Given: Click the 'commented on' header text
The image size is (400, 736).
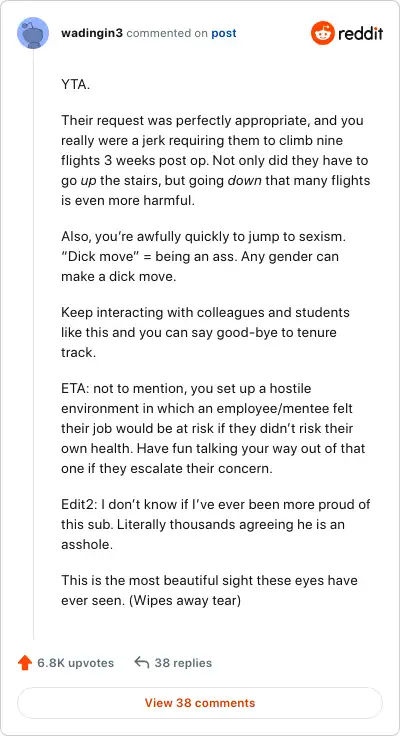Looking at the screenshot, I should tap(168, 34).
